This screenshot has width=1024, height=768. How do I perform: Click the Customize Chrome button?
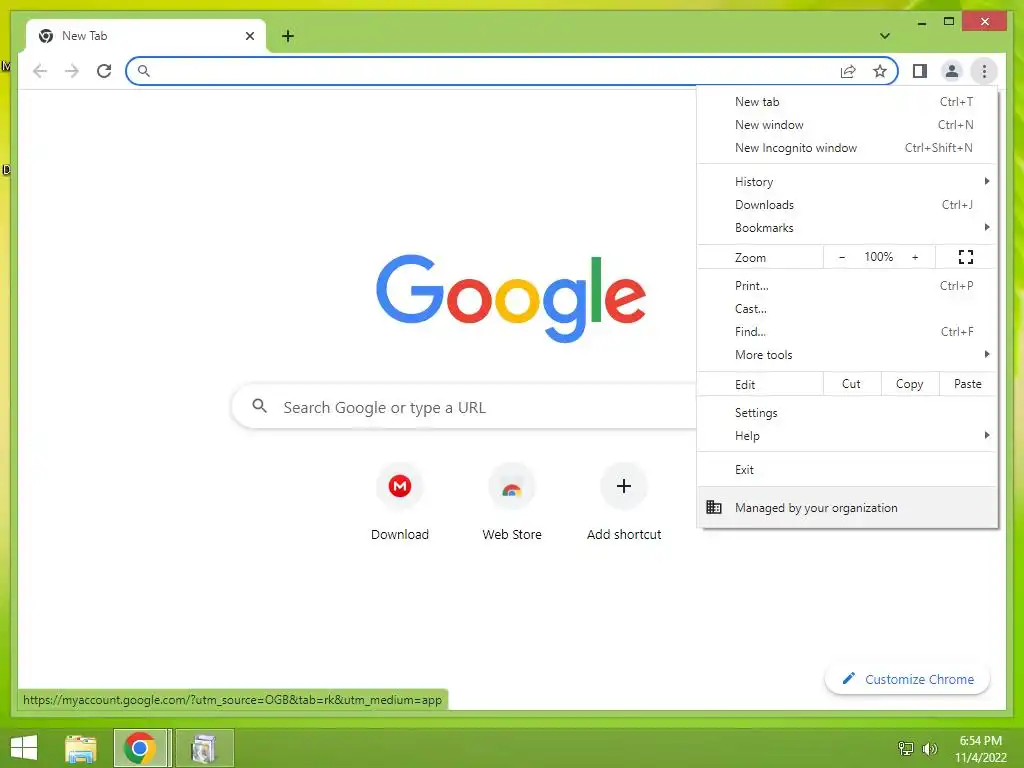click(907, 679)
